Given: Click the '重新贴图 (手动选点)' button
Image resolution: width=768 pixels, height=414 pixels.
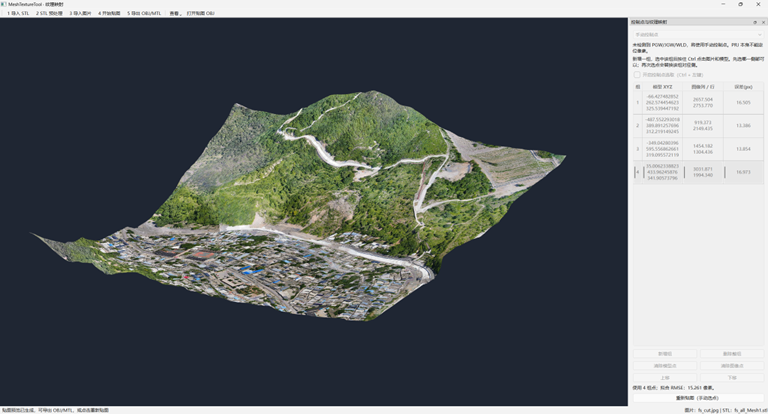Looking at the screenshot, I should coord(698,398).
